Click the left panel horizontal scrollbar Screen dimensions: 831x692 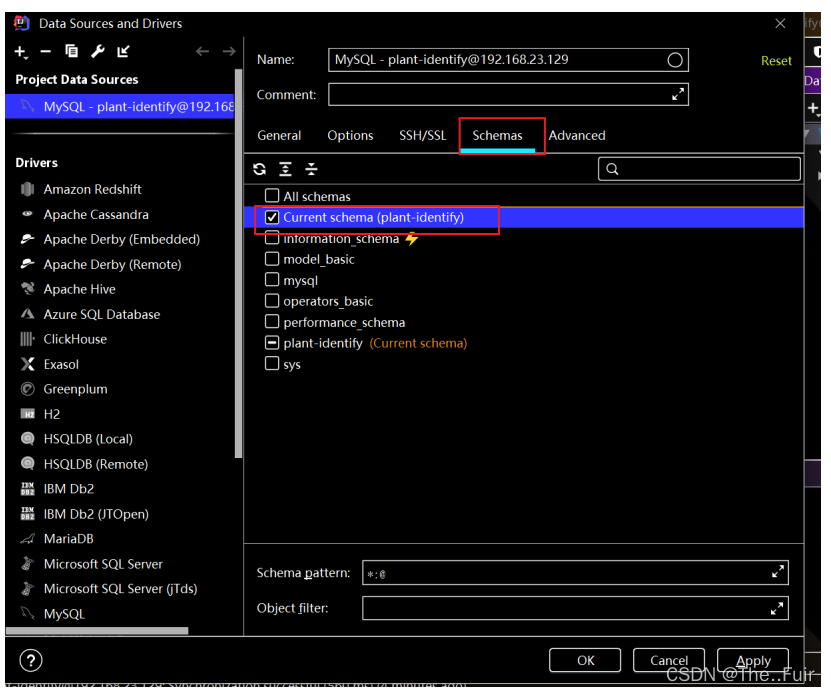(97, 631)
